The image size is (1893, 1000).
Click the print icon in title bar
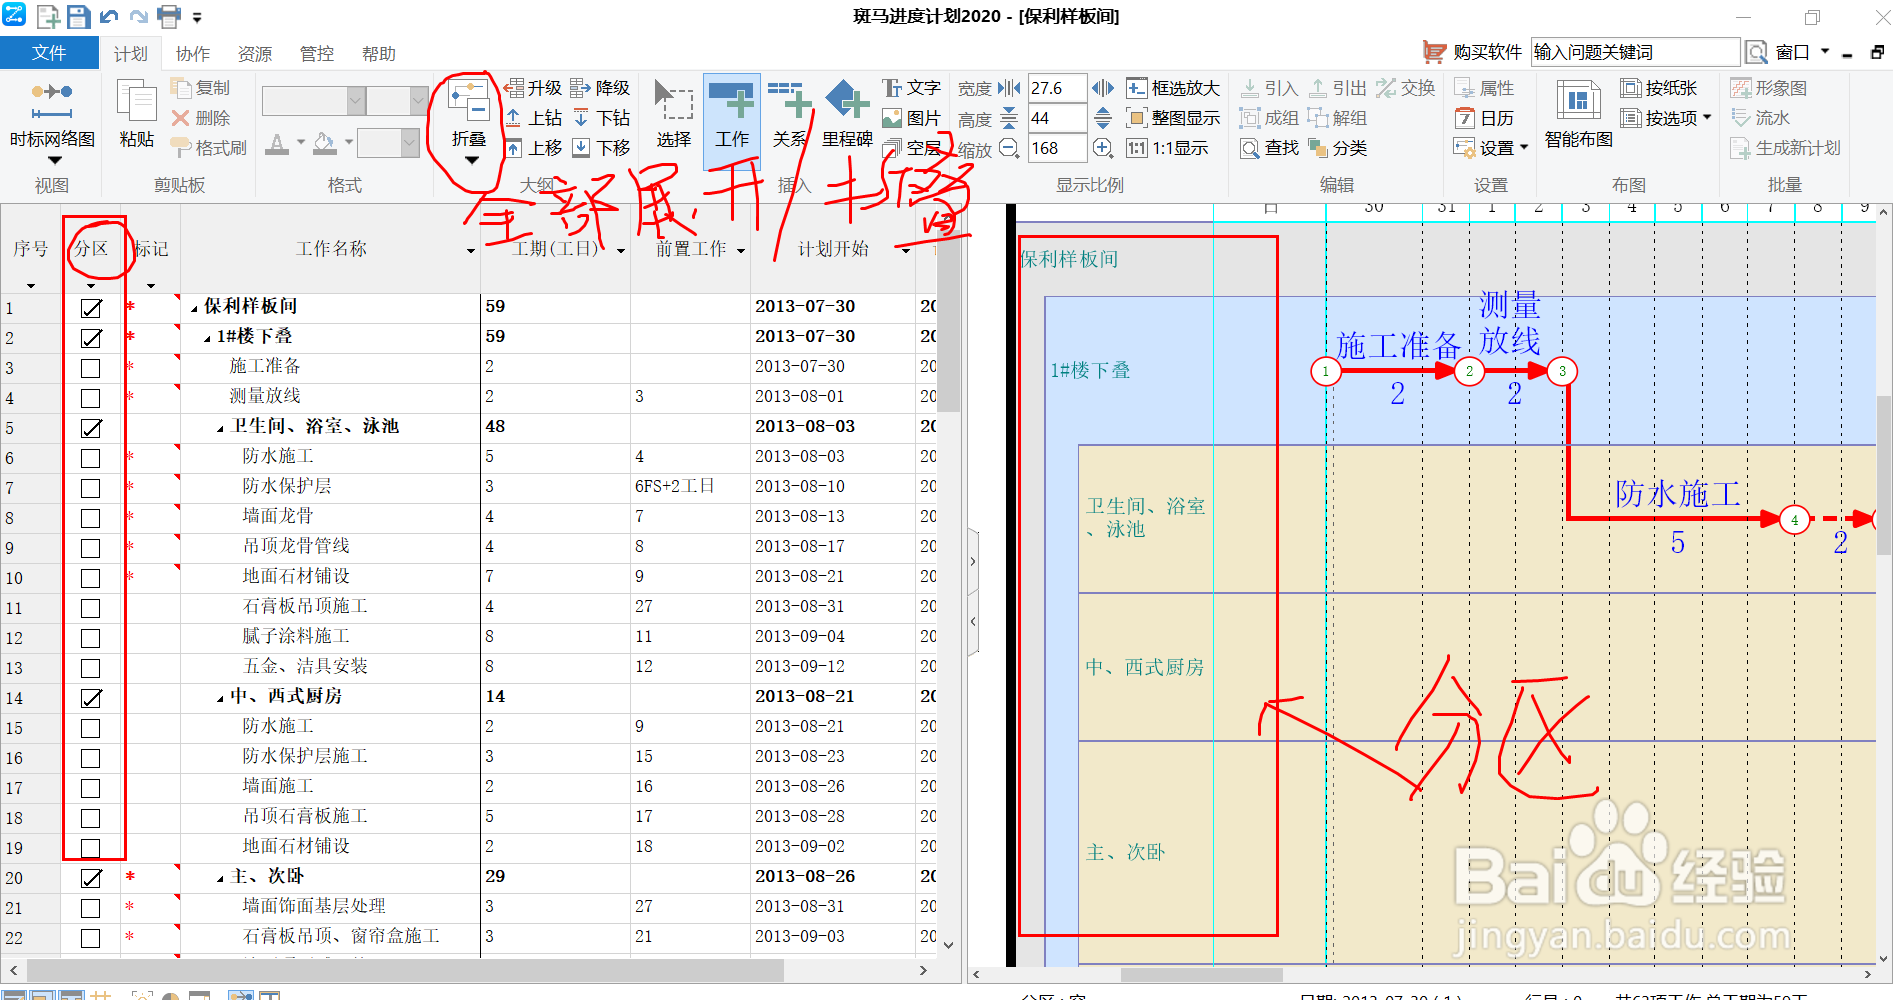(169, 16)
